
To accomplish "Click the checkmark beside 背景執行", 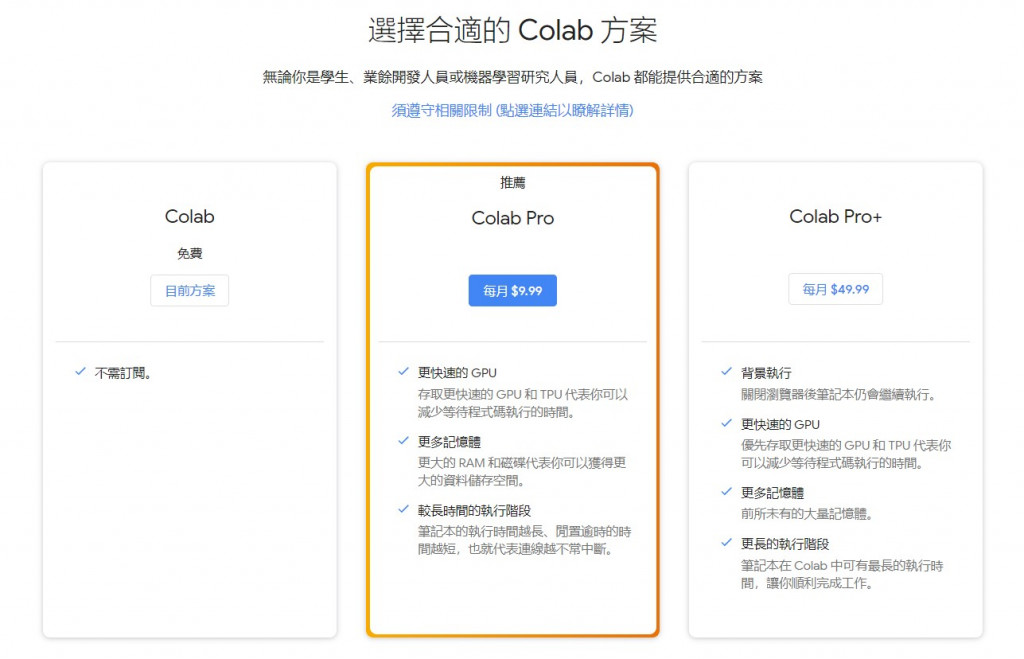I will [x=726, y=372].
